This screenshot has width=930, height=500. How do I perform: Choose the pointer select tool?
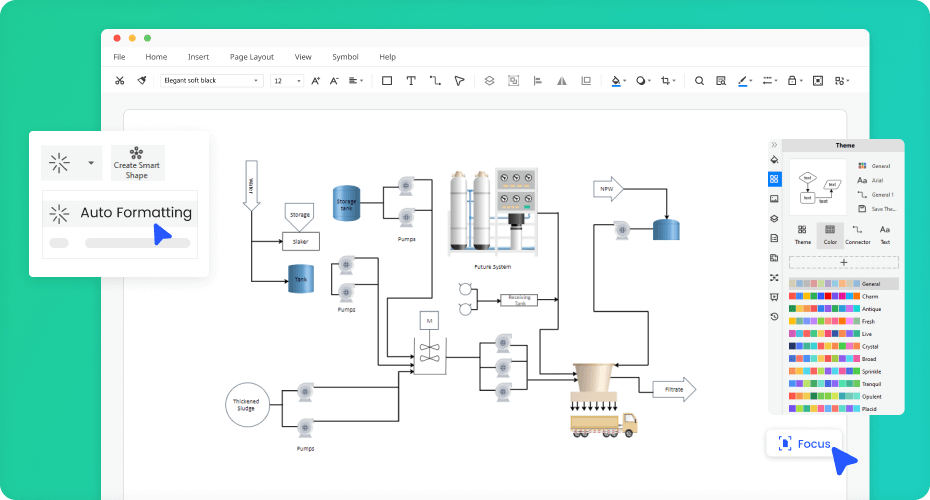click(x=459, y=81)
